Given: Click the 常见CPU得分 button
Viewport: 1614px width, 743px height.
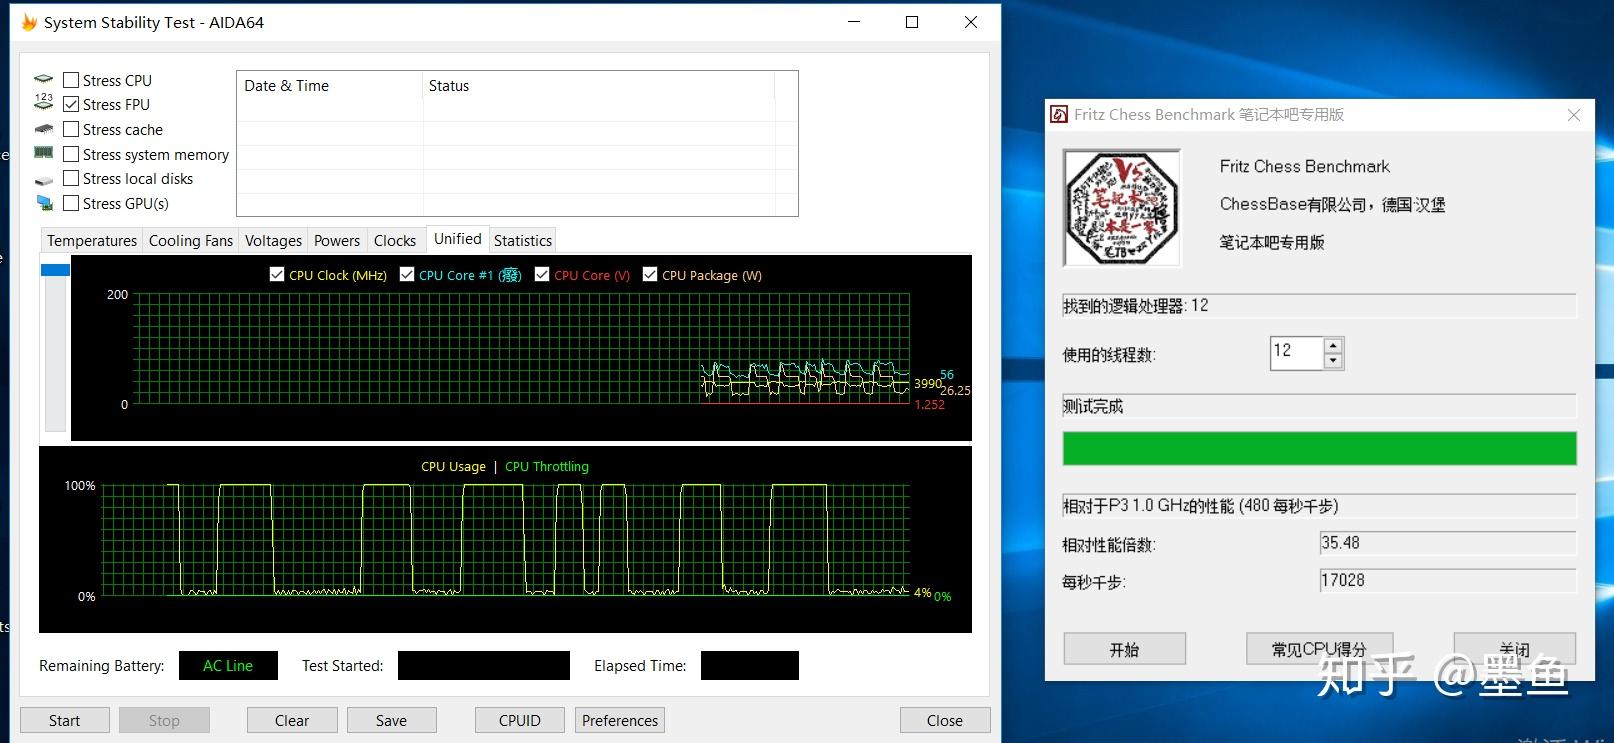Looking at the screenshot, I should pyautogui.click(x=1319, y=649).
